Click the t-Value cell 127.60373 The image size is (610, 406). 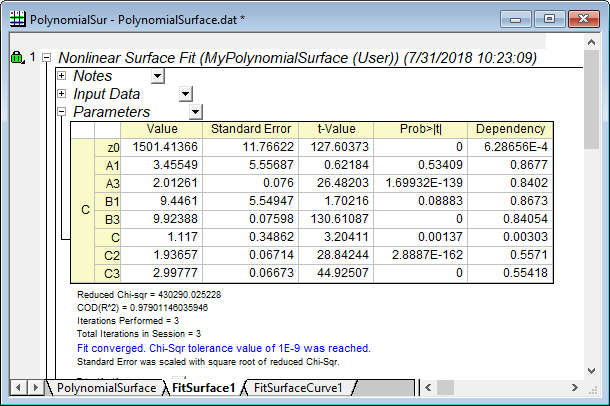(336, 147)
